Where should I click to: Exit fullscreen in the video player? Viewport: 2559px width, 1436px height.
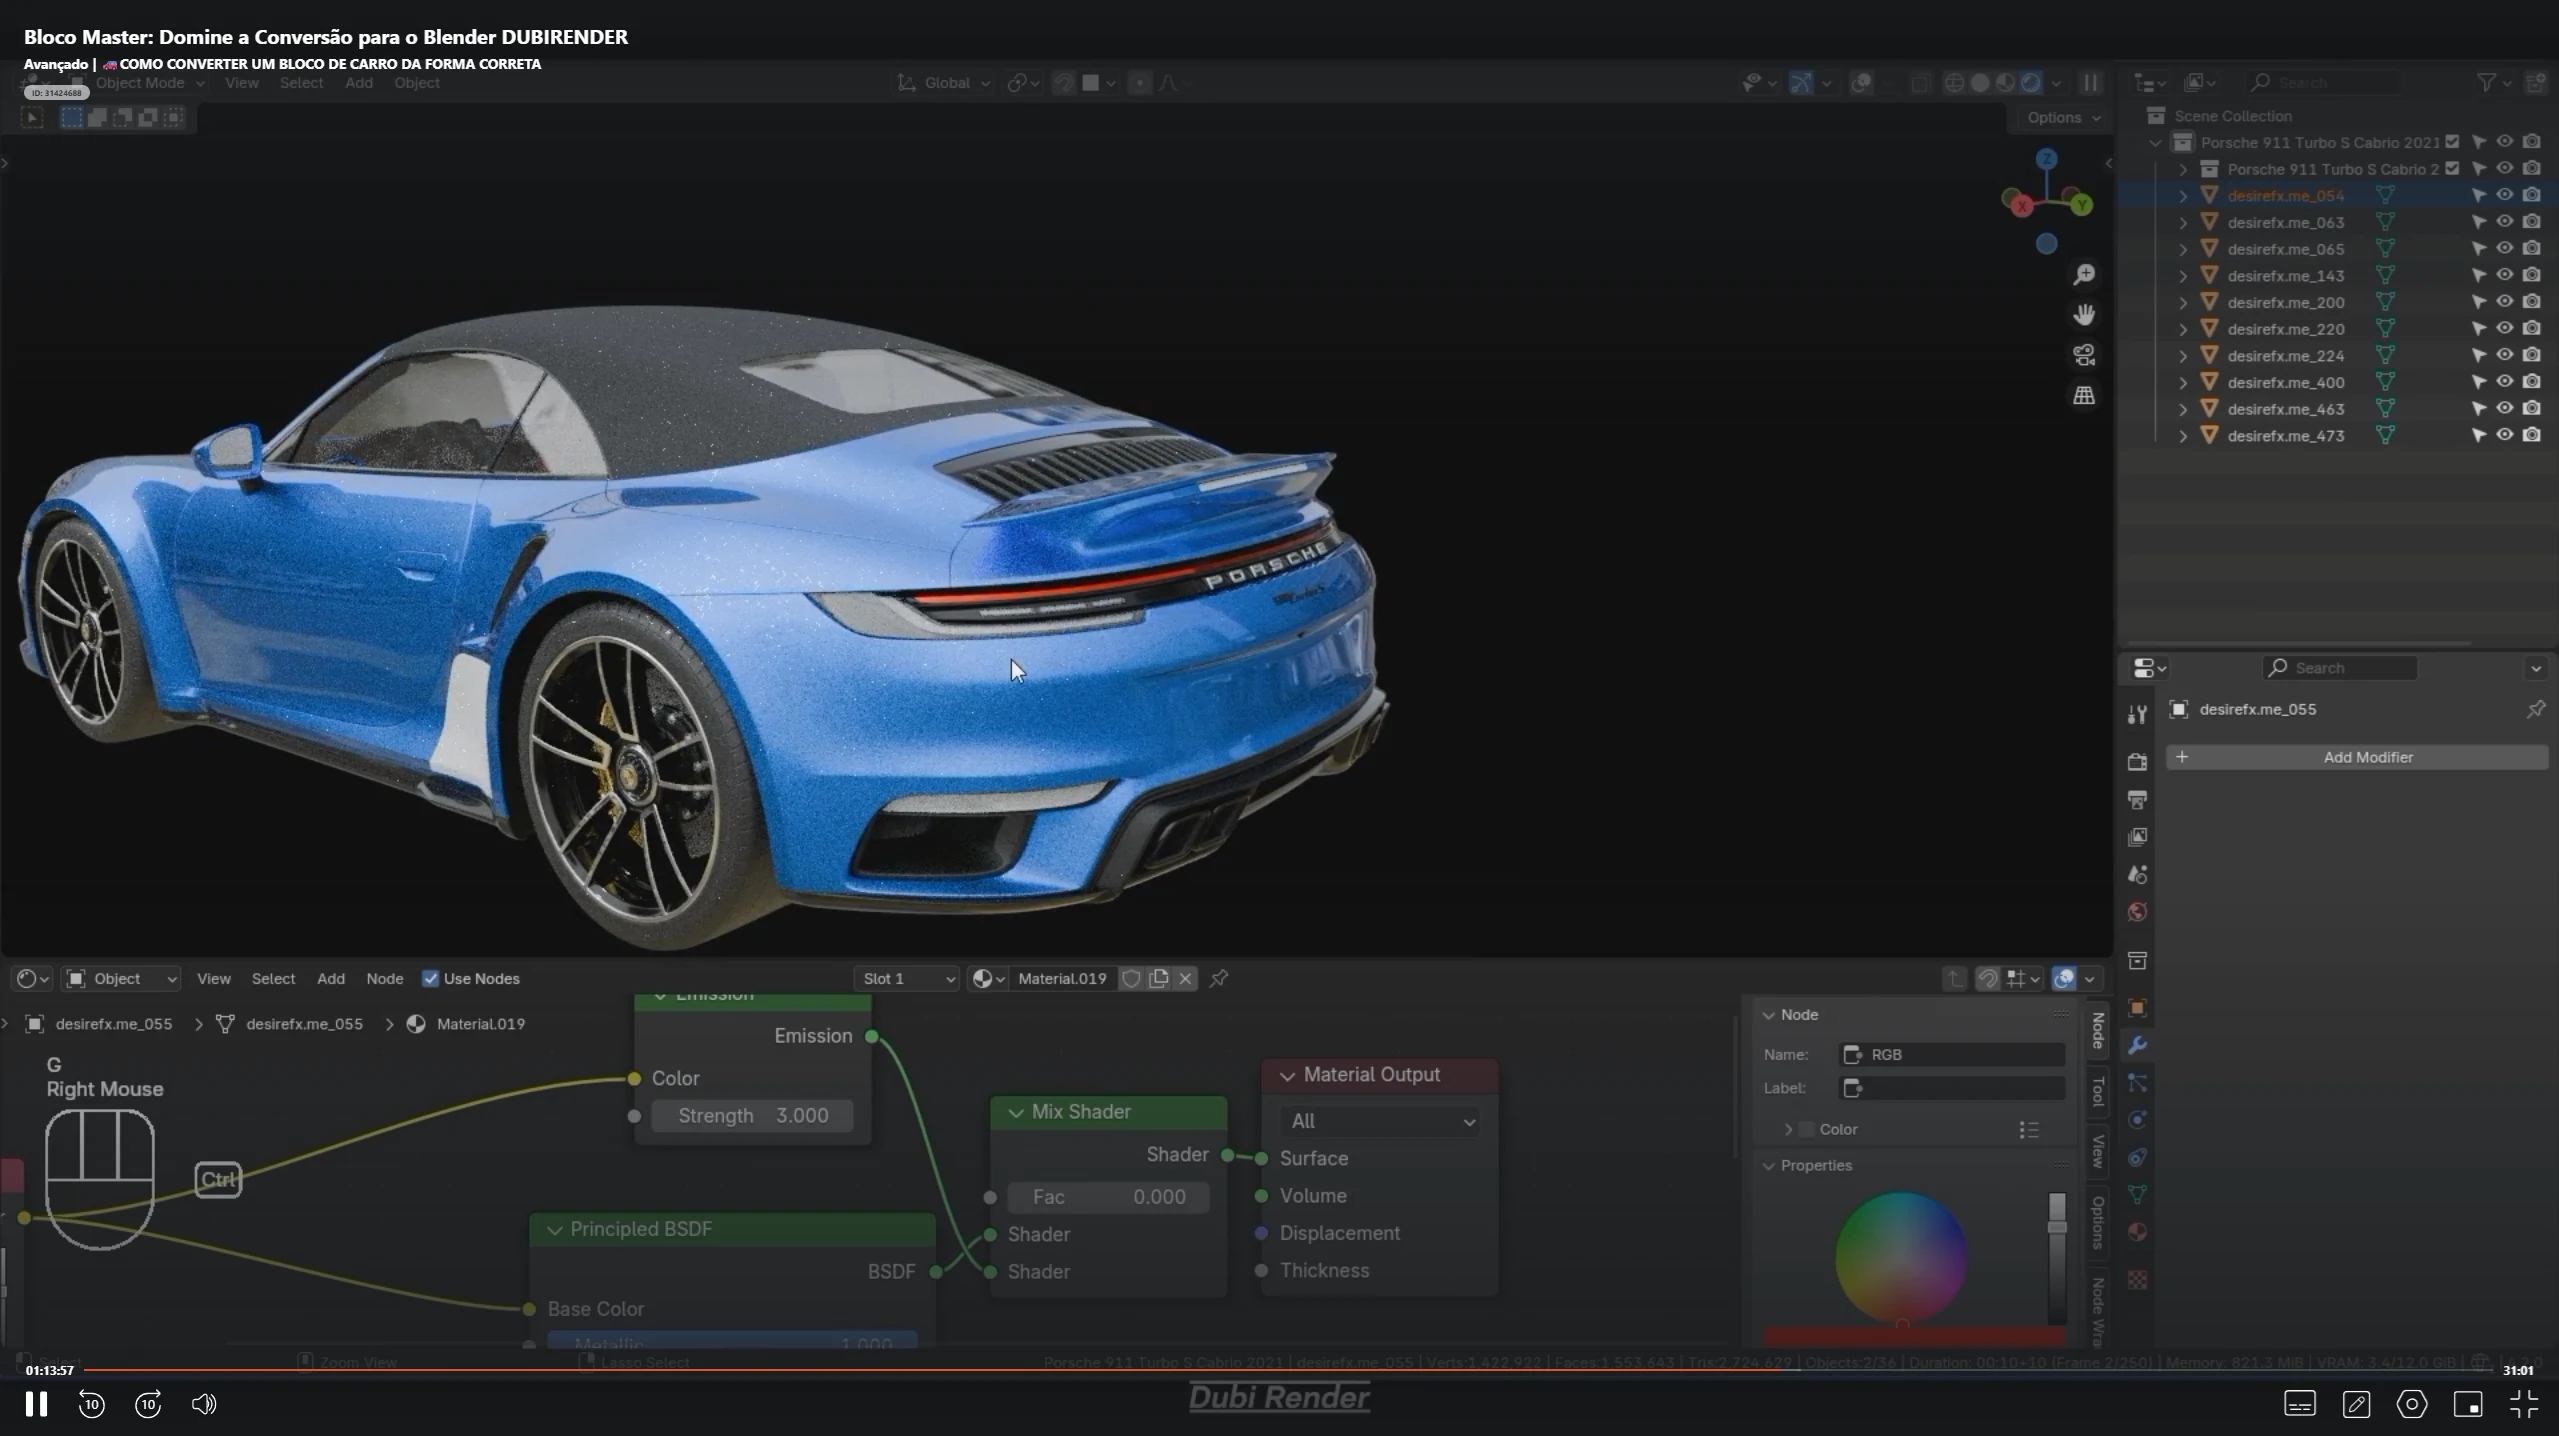point(2524,1404)
